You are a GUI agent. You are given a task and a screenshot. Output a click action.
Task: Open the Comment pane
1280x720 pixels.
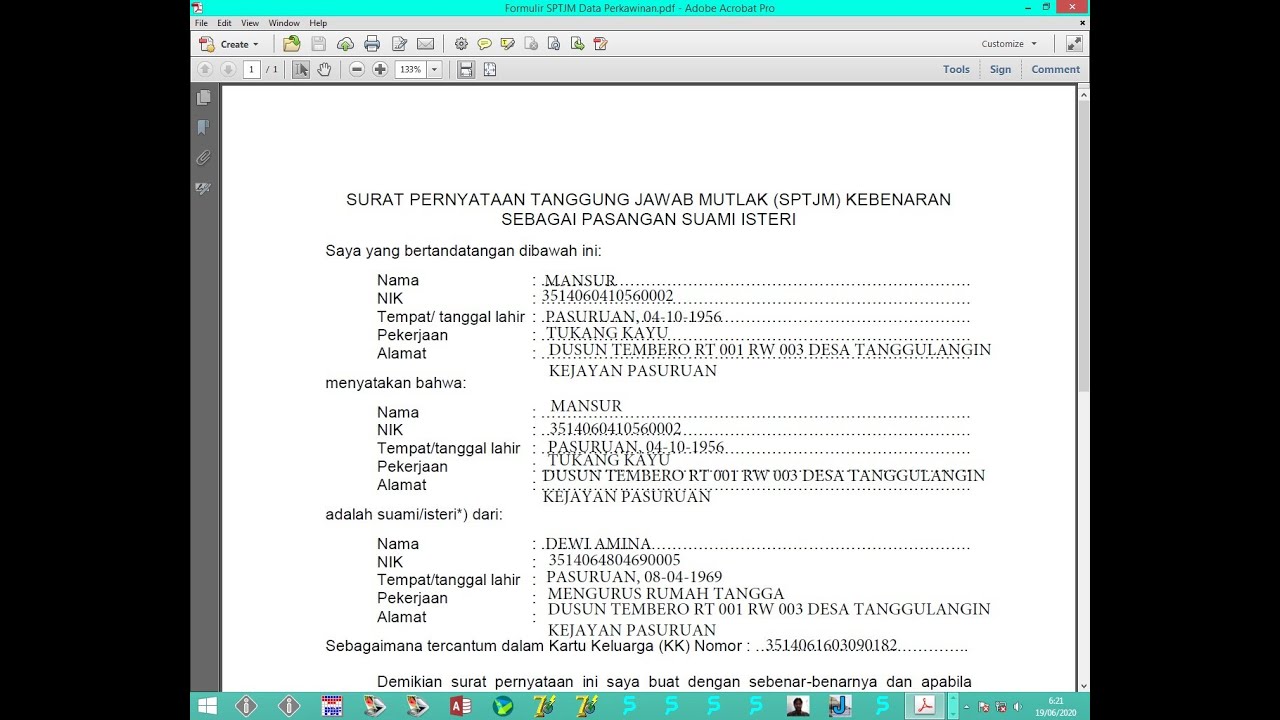point(1055,69)
